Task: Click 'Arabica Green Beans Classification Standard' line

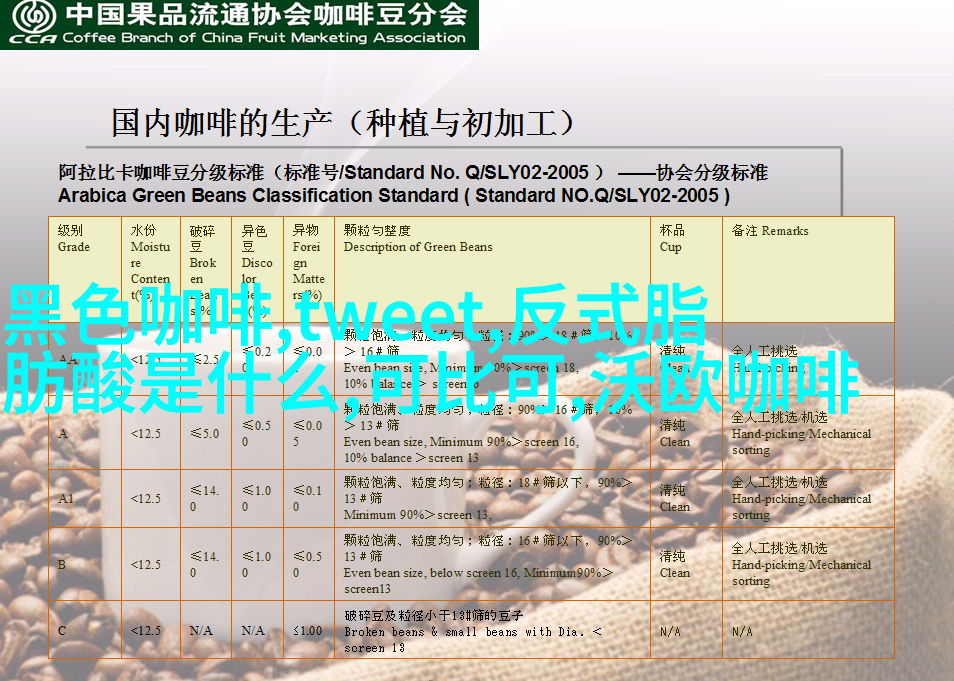Action: pos(394,195)
